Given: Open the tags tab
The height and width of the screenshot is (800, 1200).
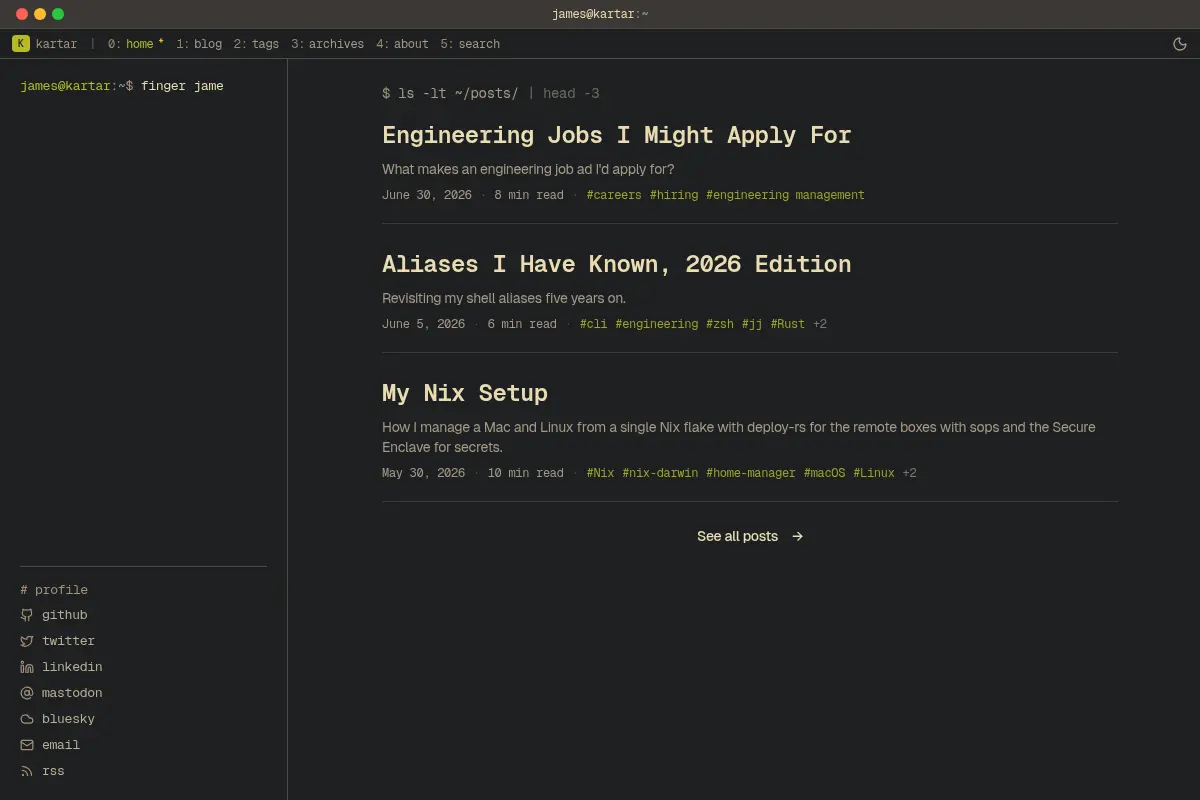Looking at the screenshot, I should click(256, 44).
